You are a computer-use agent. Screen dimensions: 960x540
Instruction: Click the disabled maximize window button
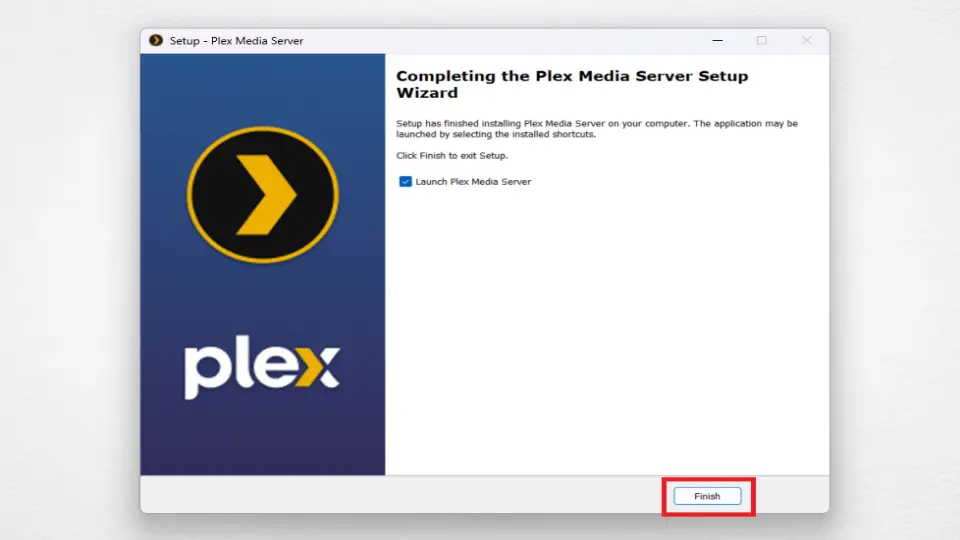tap(761, 41)
